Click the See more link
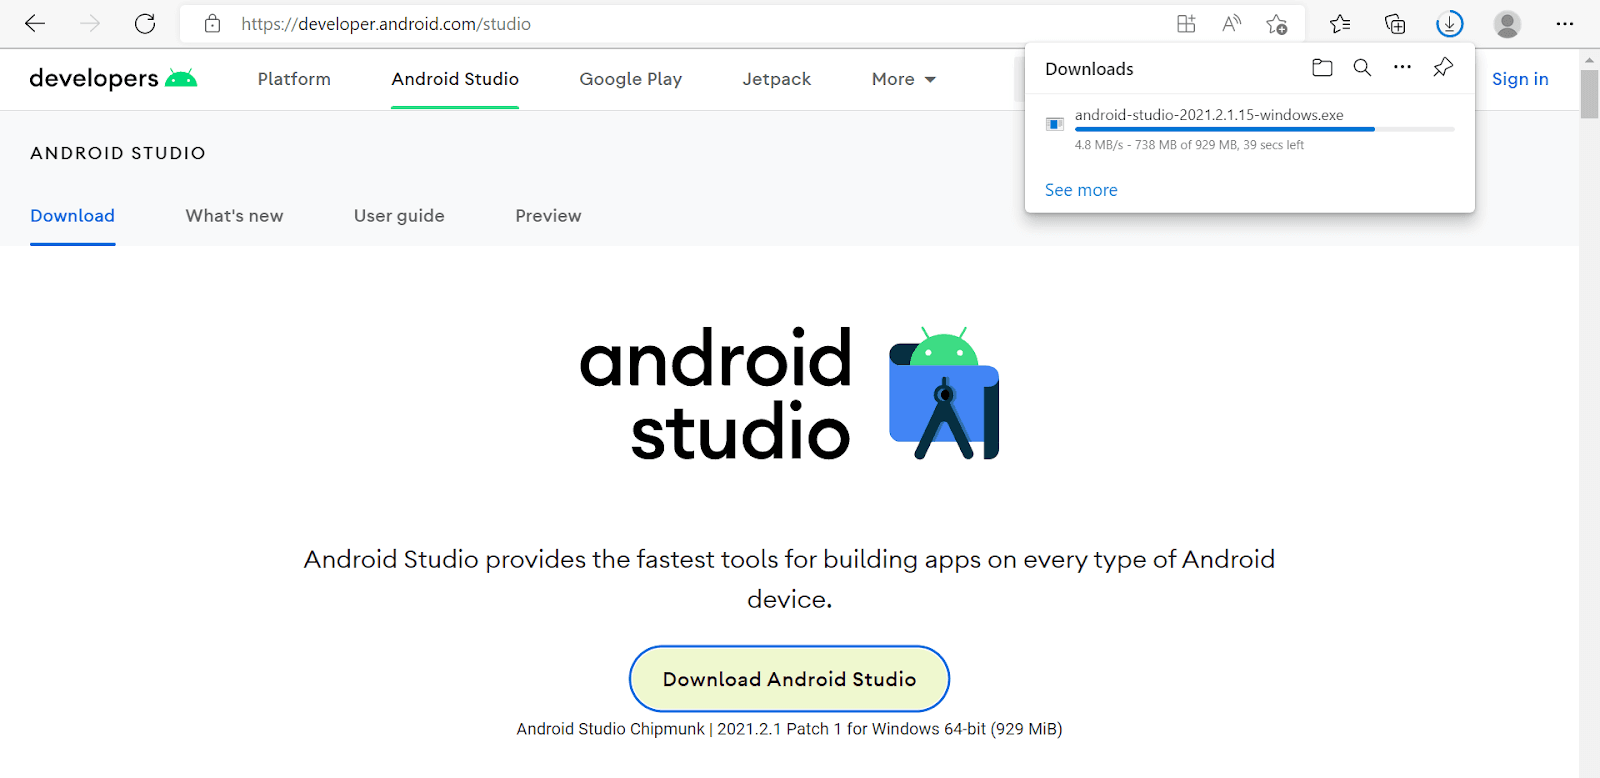Viewport: 1600px width, 778px height. 1081,190
